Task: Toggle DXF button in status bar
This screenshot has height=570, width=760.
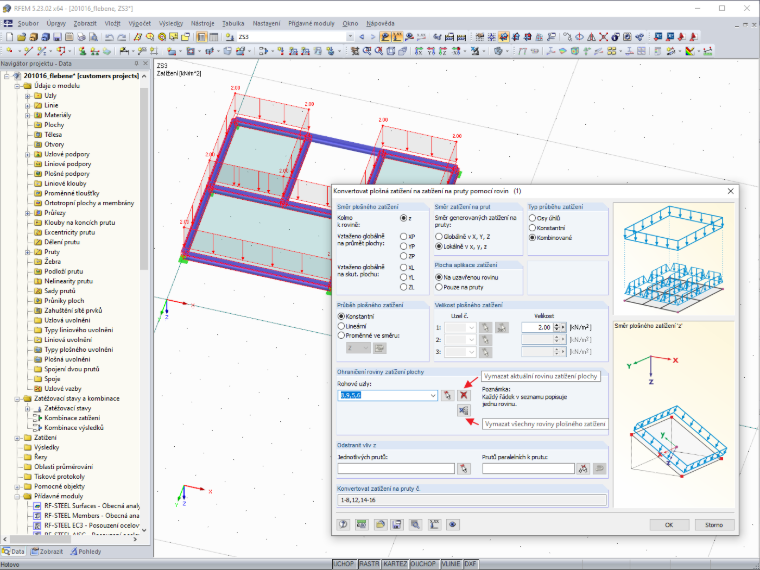Action: pos(470,564)
